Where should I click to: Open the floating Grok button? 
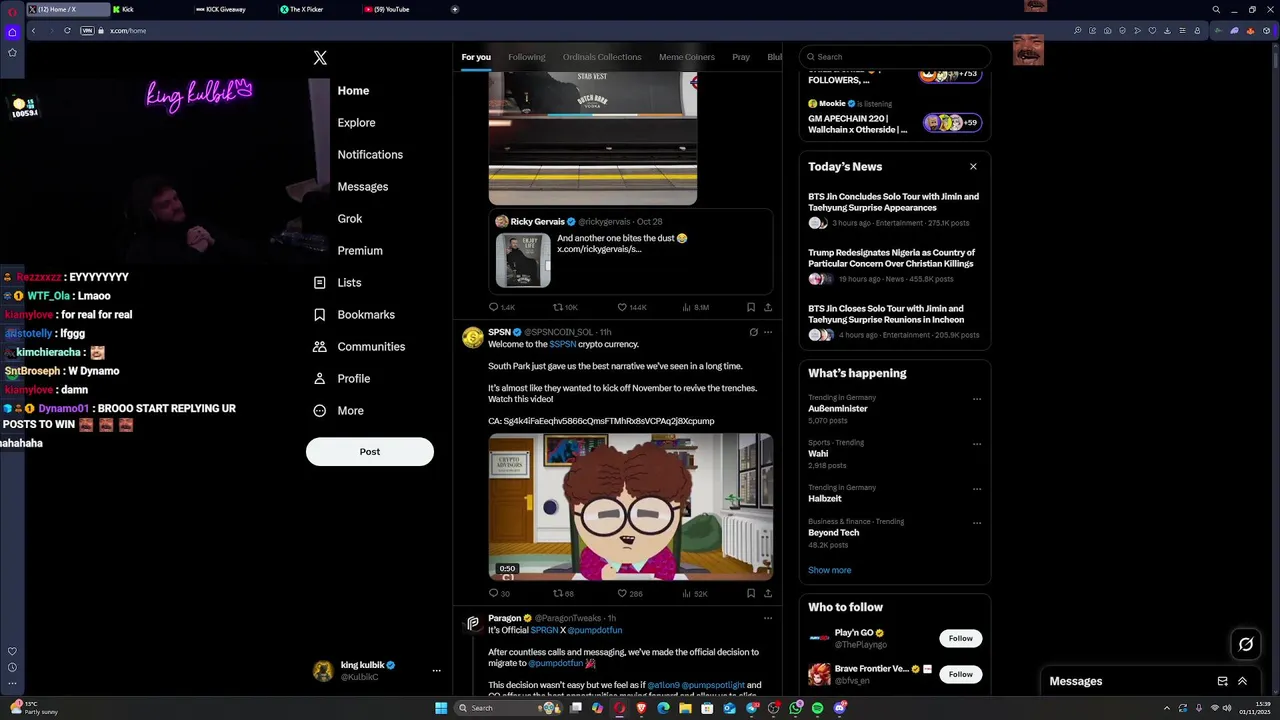tap(1246, 644)
